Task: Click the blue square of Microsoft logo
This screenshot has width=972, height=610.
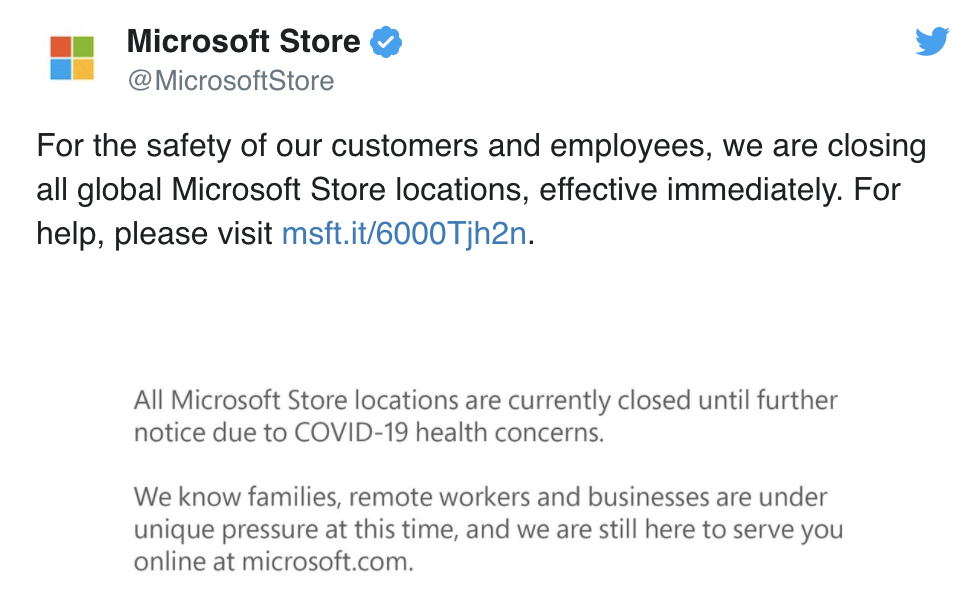Action: [61, 69]
